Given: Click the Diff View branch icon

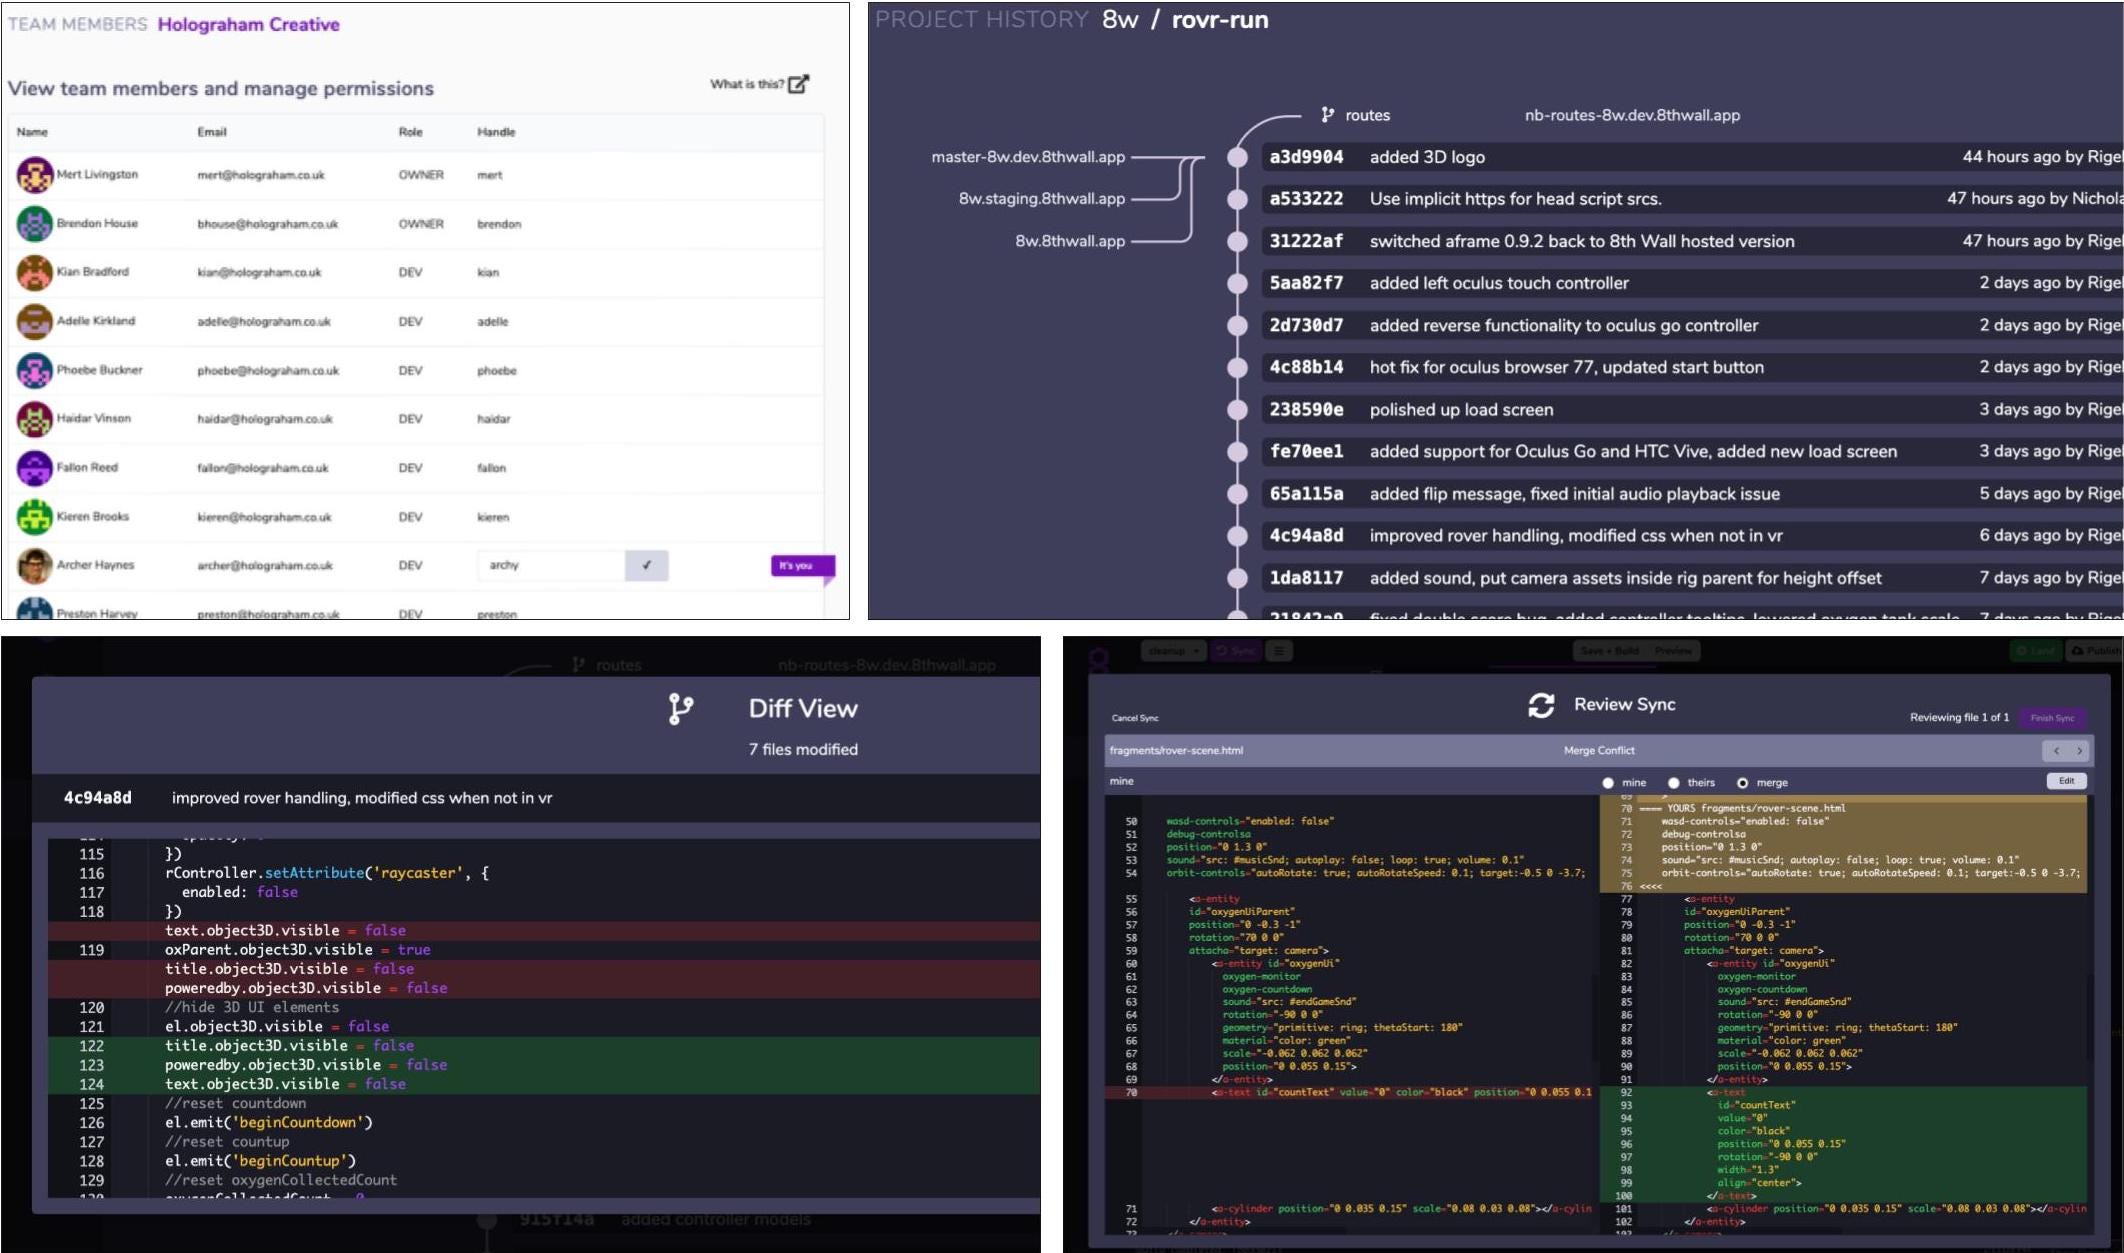Looking at the screenshot, I should [680, 709].
